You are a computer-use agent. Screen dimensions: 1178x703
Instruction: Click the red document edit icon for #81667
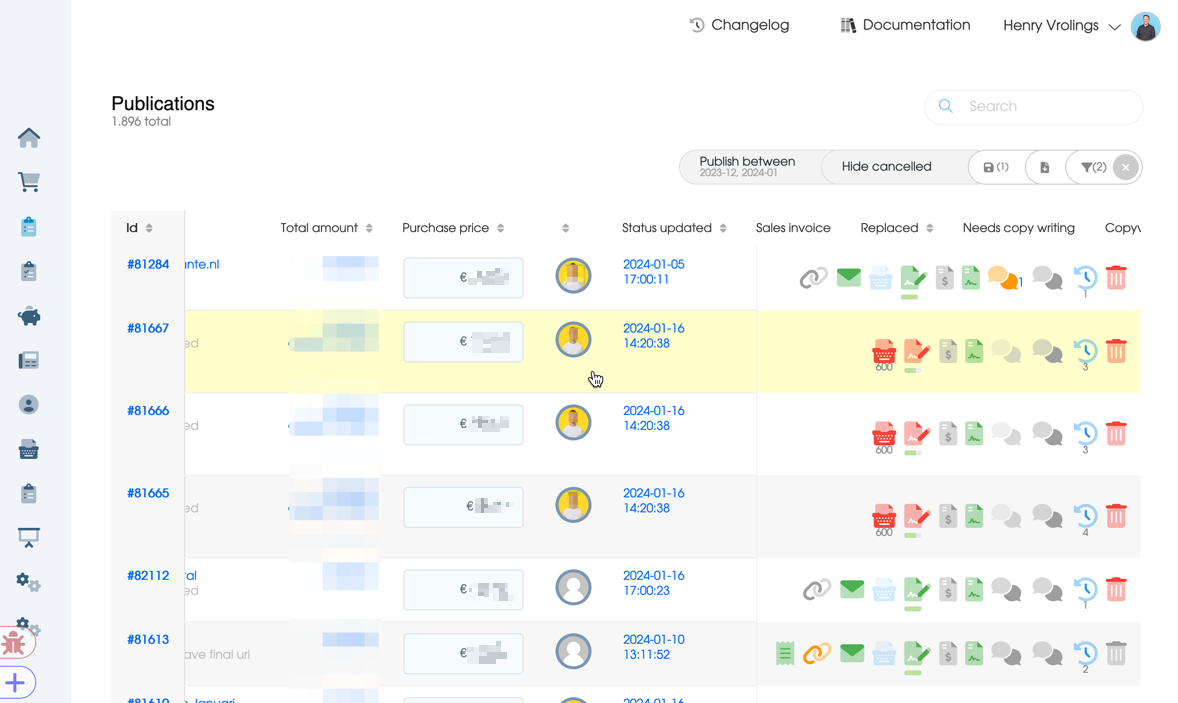click(916, 351)
